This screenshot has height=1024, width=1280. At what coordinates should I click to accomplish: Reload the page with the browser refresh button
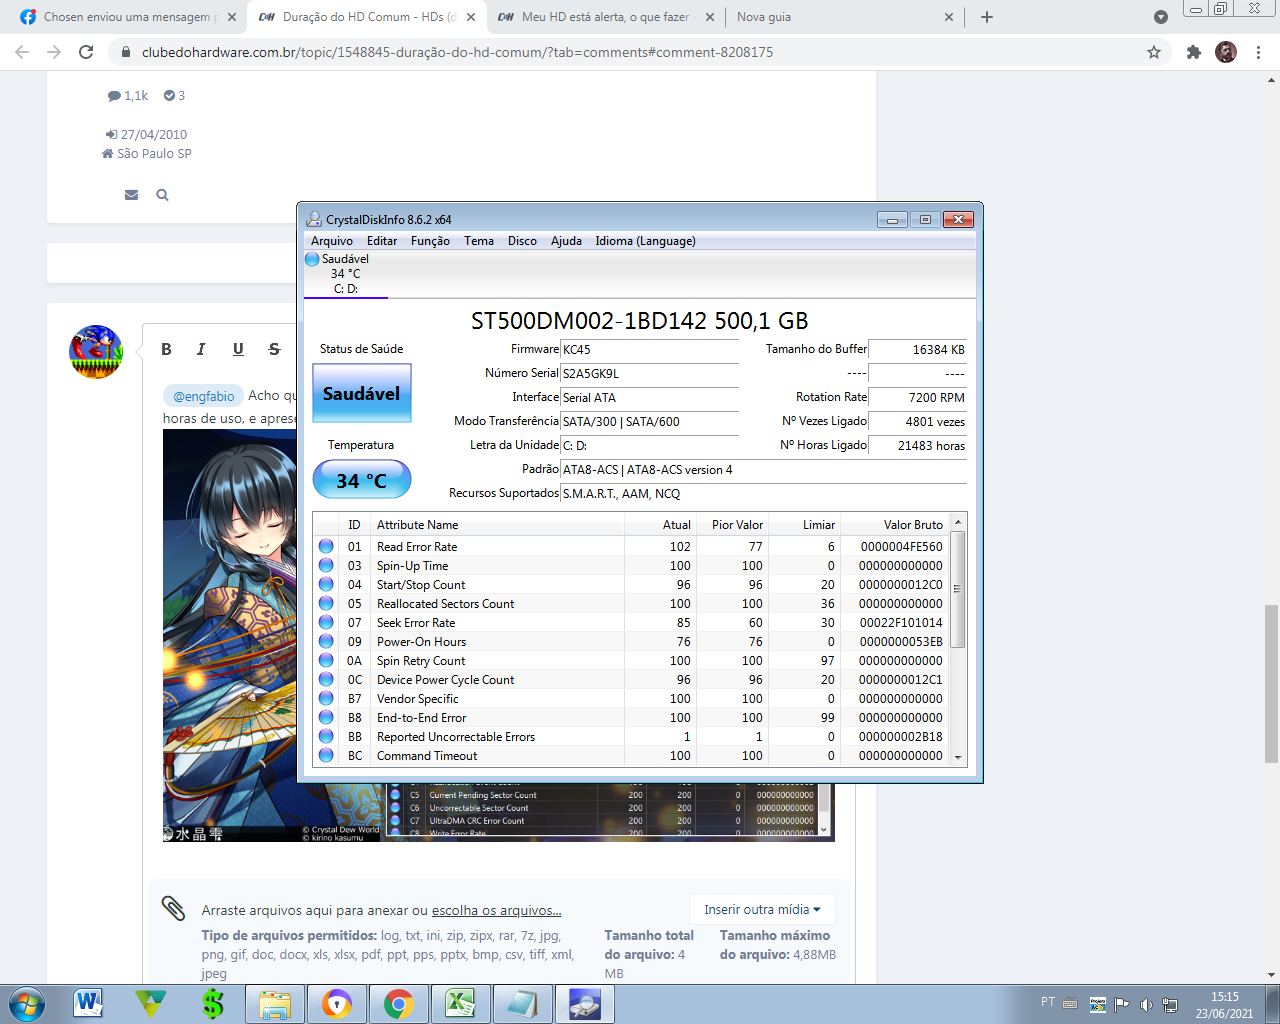click(86, 52)
